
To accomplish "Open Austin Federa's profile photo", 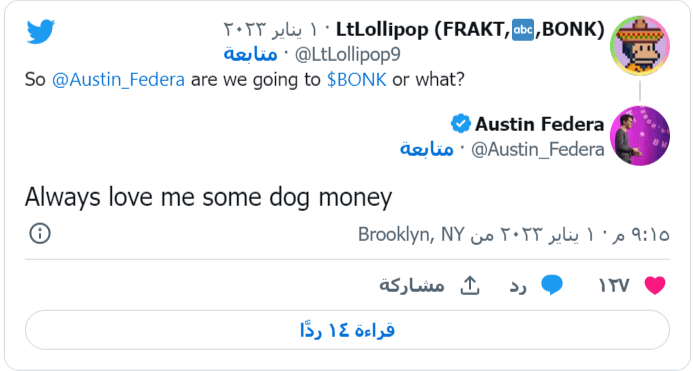I will [x=640, y=135].
